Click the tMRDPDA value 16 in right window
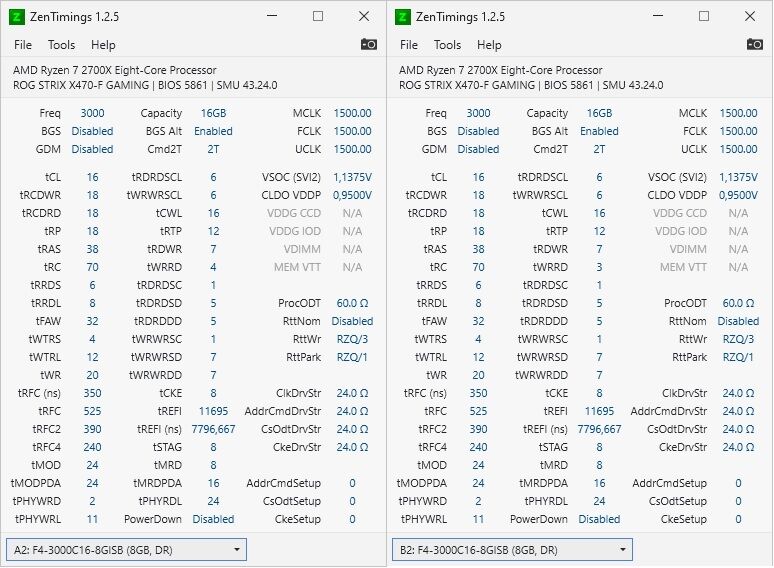The width and height of the screenshot is (774, 568). 599,483
